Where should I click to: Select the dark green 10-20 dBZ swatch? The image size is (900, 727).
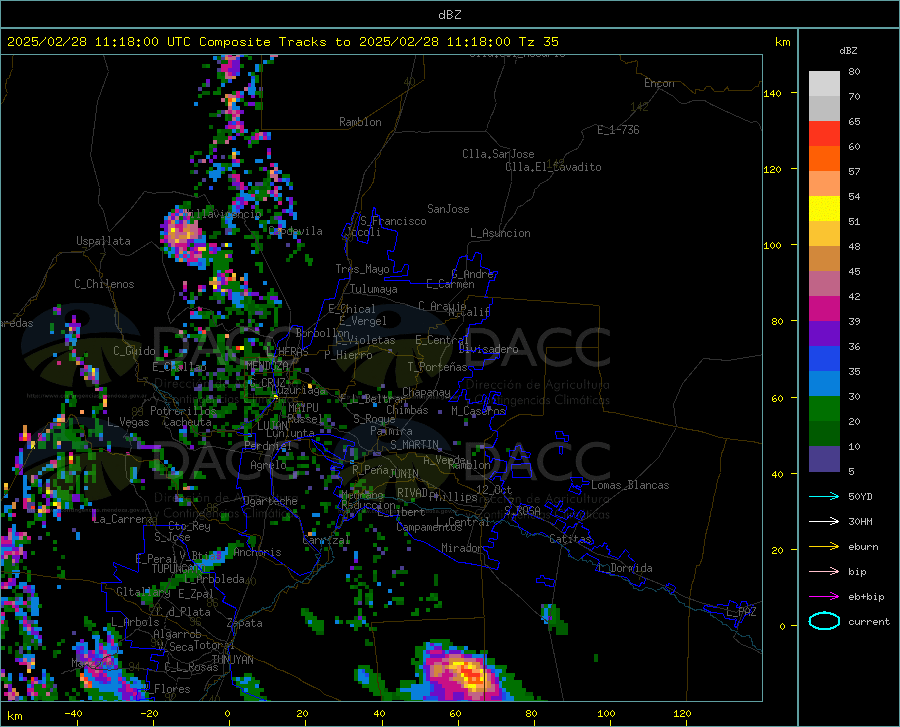coord(824,434)
